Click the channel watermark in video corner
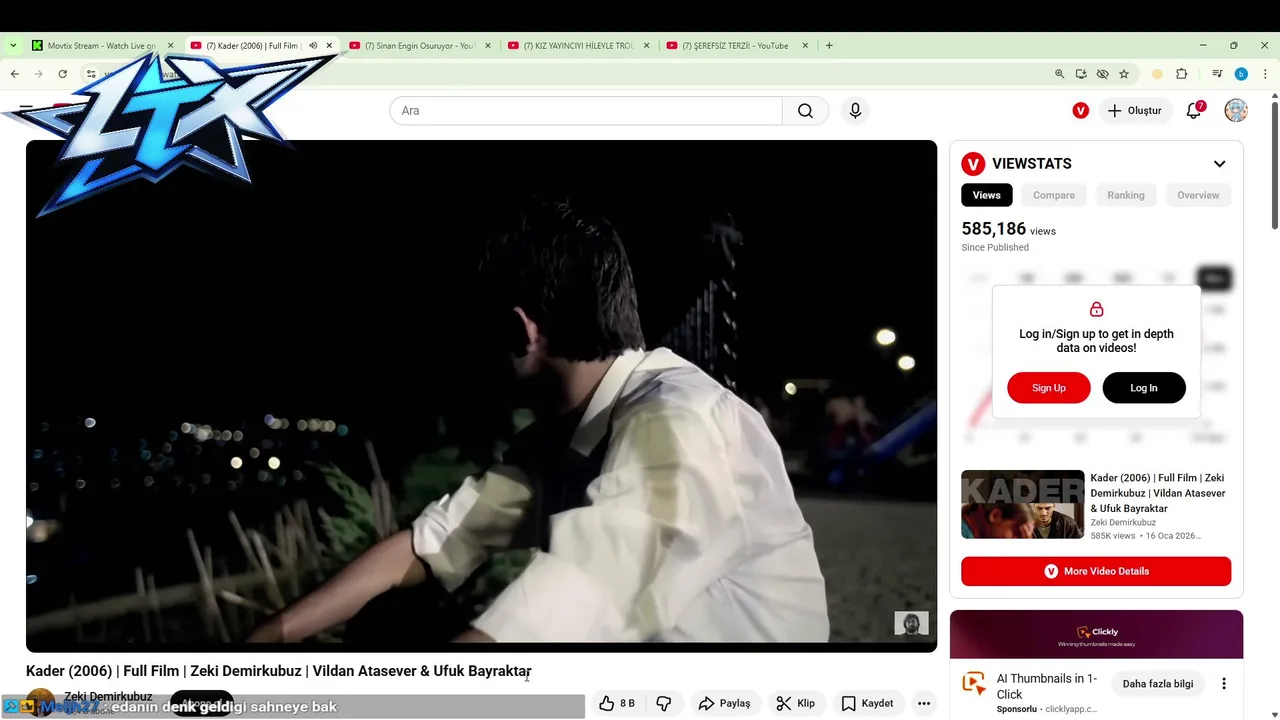The height and width of the screenshot is (720, 1280). click(911, 623)
